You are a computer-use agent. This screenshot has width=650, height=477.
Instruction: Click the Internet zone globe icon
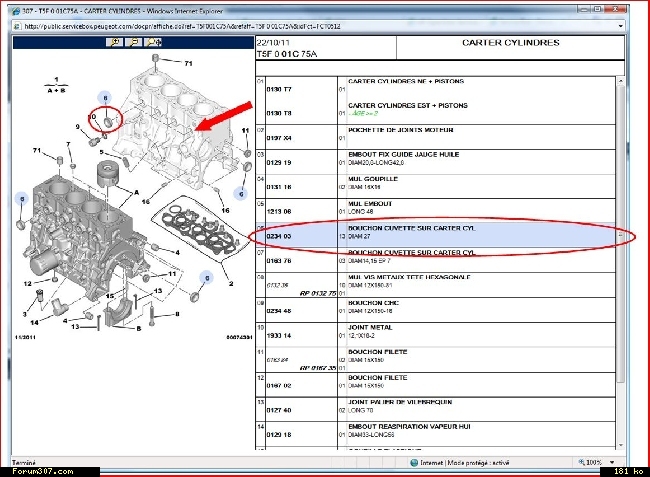[414, 462]
